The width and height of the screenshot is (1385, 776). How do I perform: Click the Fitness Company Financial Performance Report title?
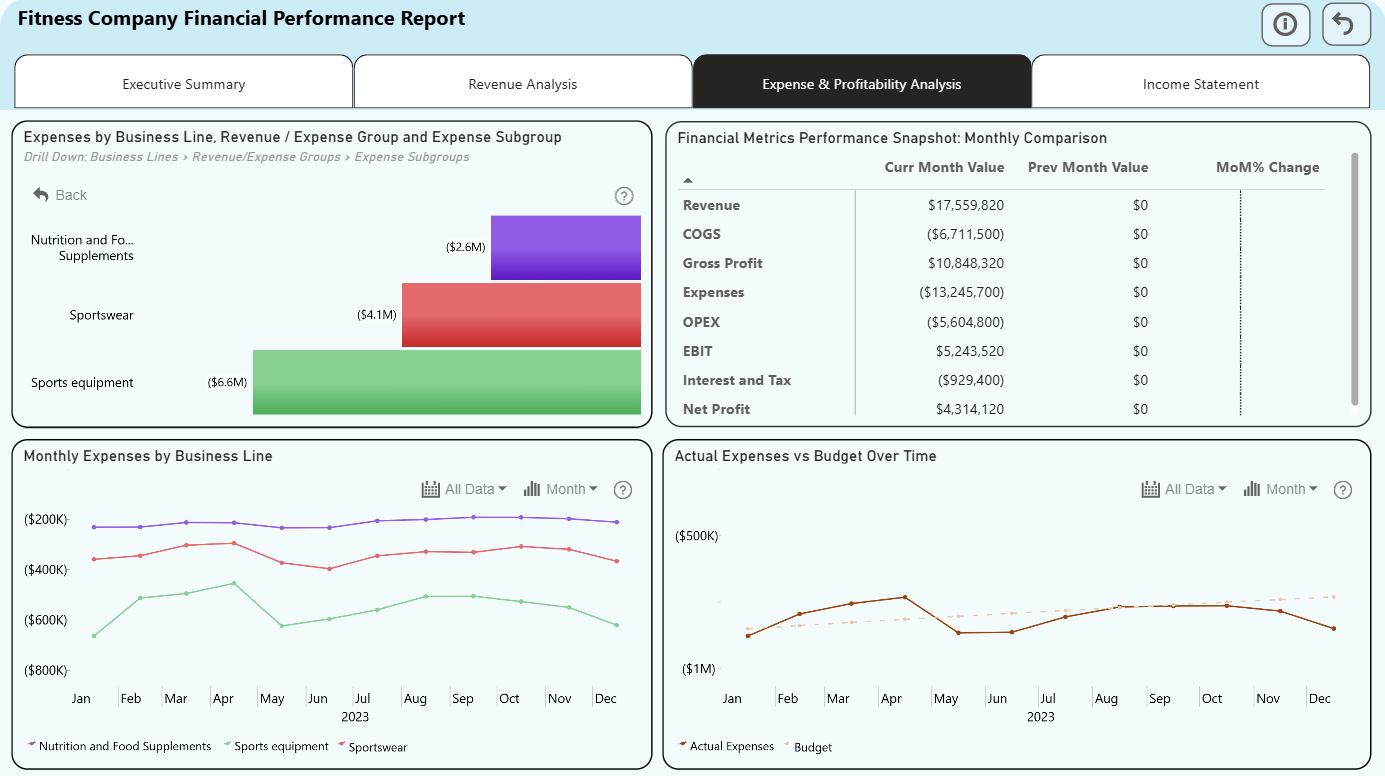coord(242,18)
